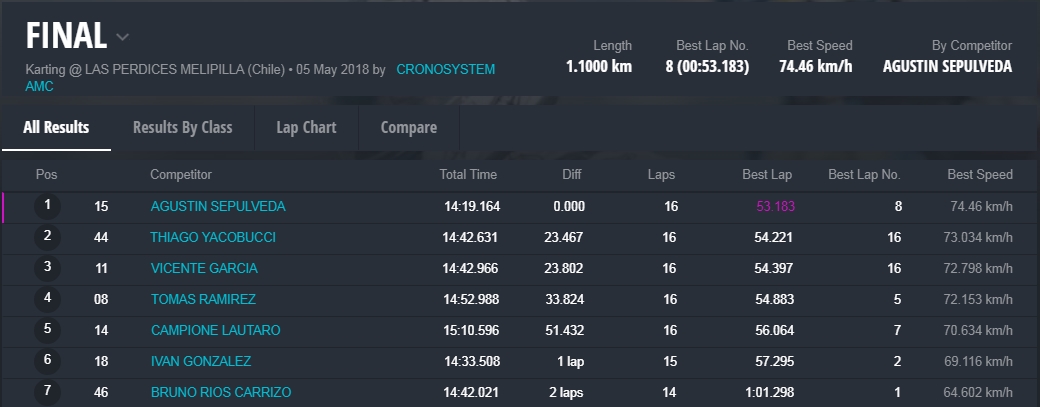
Task: Click the purple best lap 53.183
Action: 774,206
